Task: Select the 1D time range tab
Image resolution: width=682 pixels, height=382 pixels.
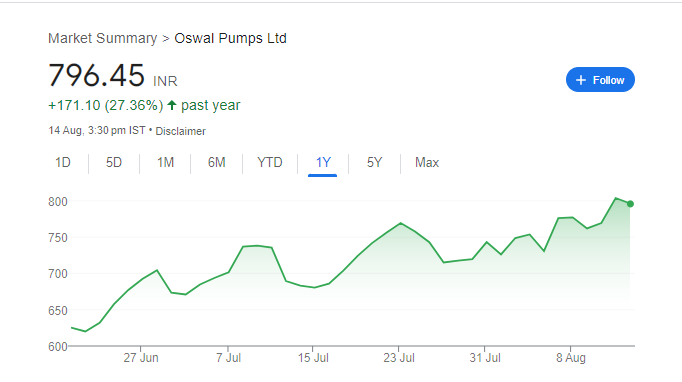Action: click(63, 162)
